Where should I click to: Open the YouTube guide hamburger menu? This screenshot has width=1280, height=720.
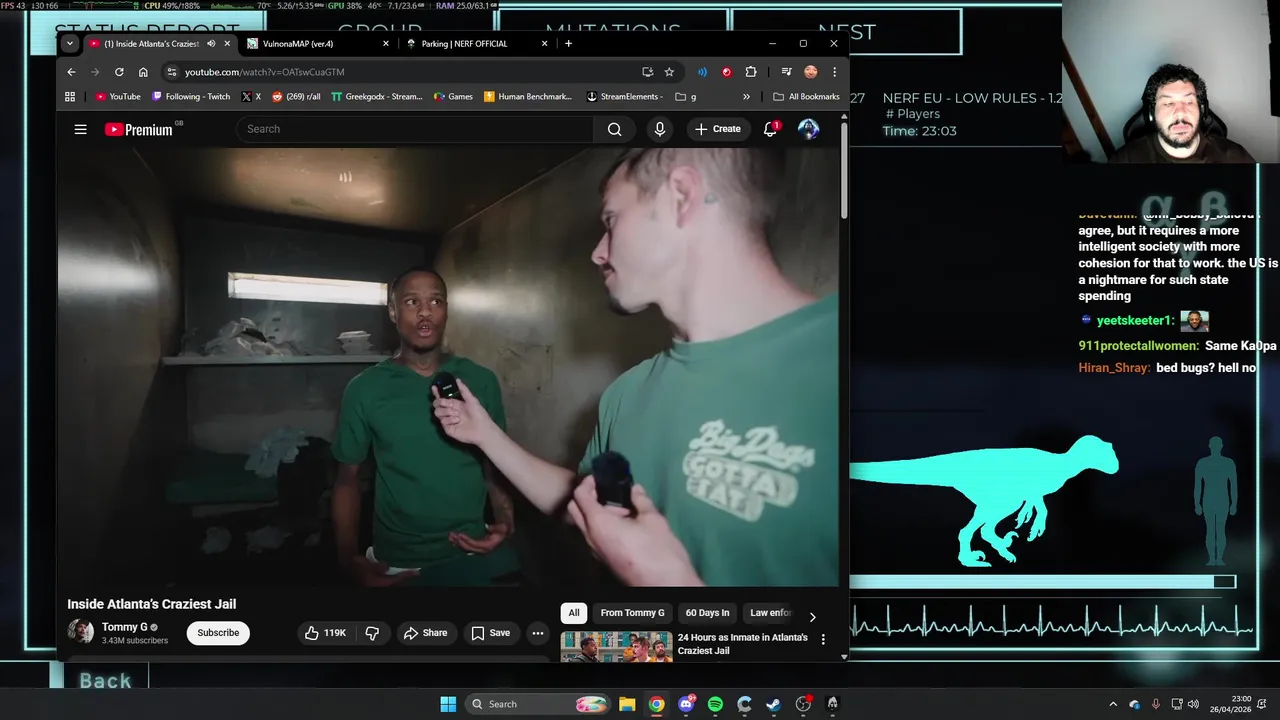point(80,129)
